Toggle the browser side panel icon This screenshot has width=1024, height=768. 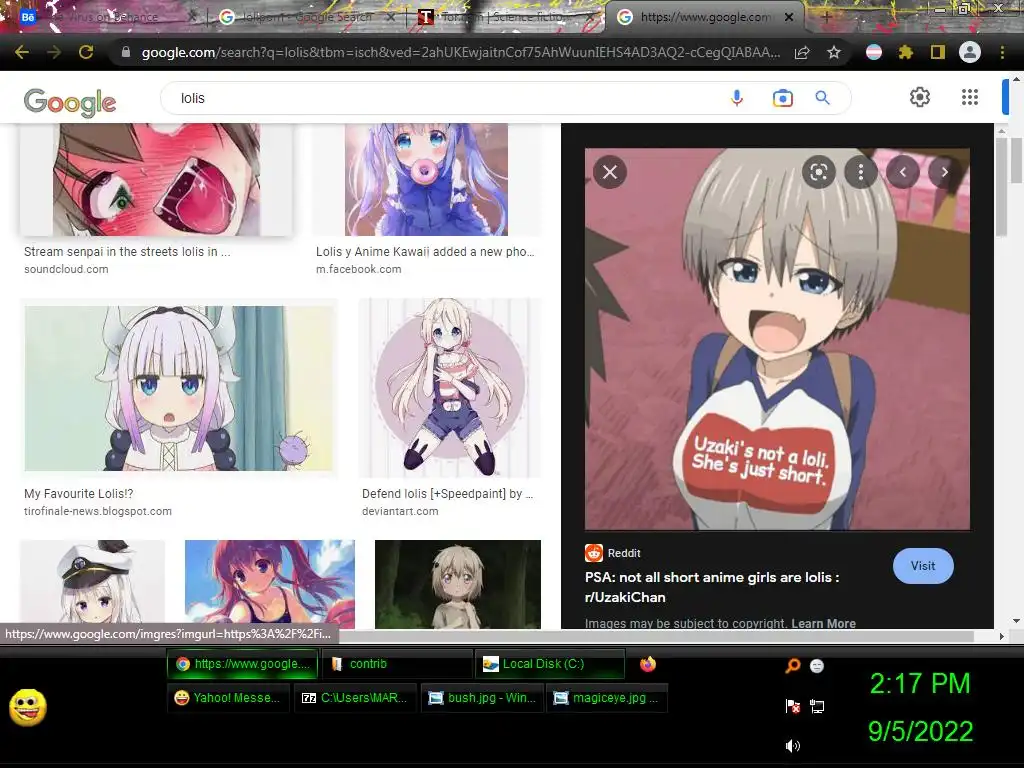938,52
